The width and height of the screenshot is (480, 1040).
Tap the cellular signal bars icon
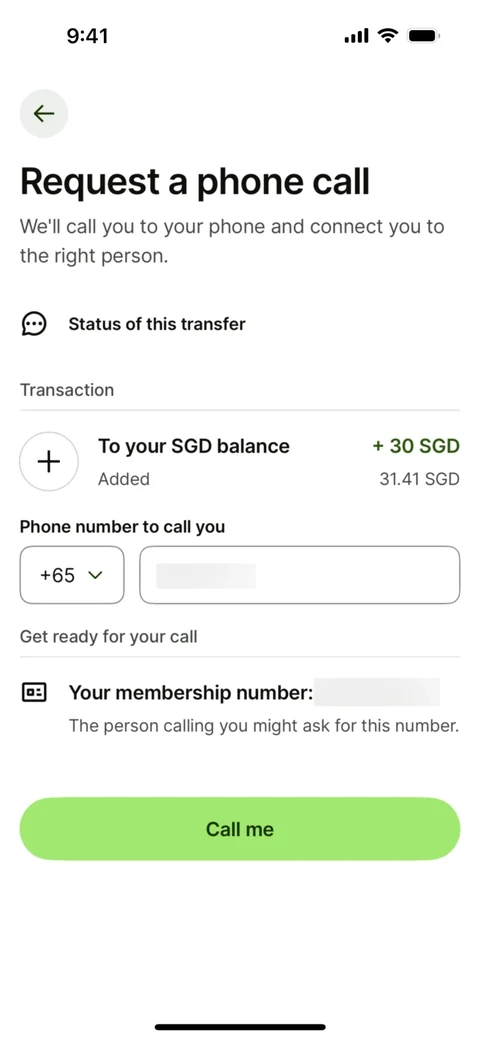(x=356, y=36)
